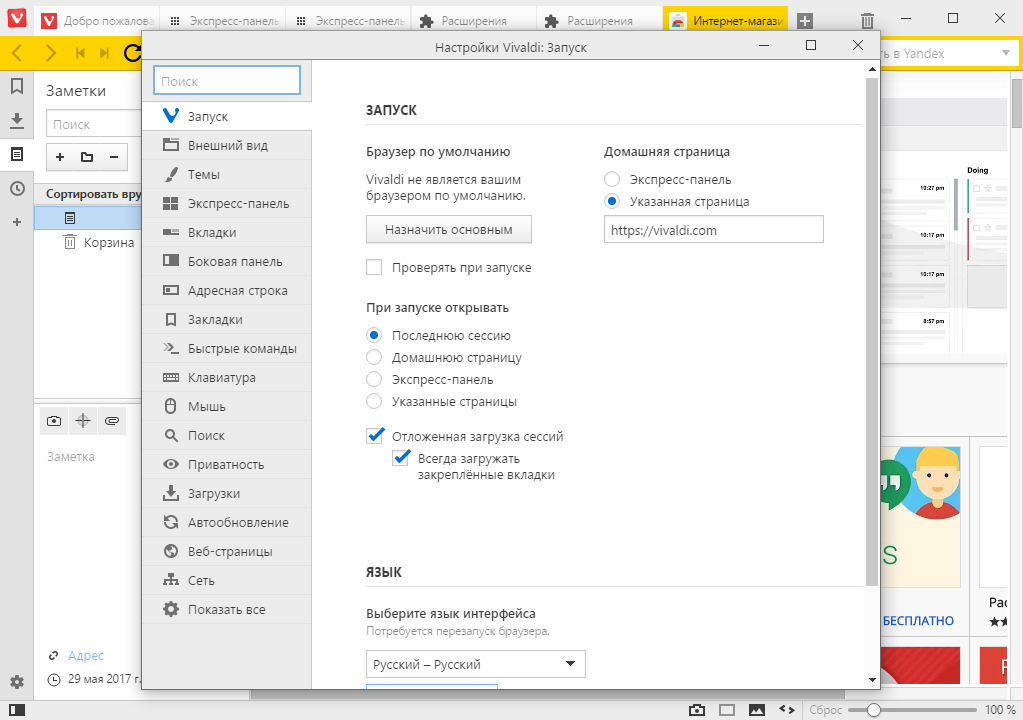Viewport: 1023px width, 720px height.
Task: Adjust the page zoom slider
Action: (x=874, y=710)
